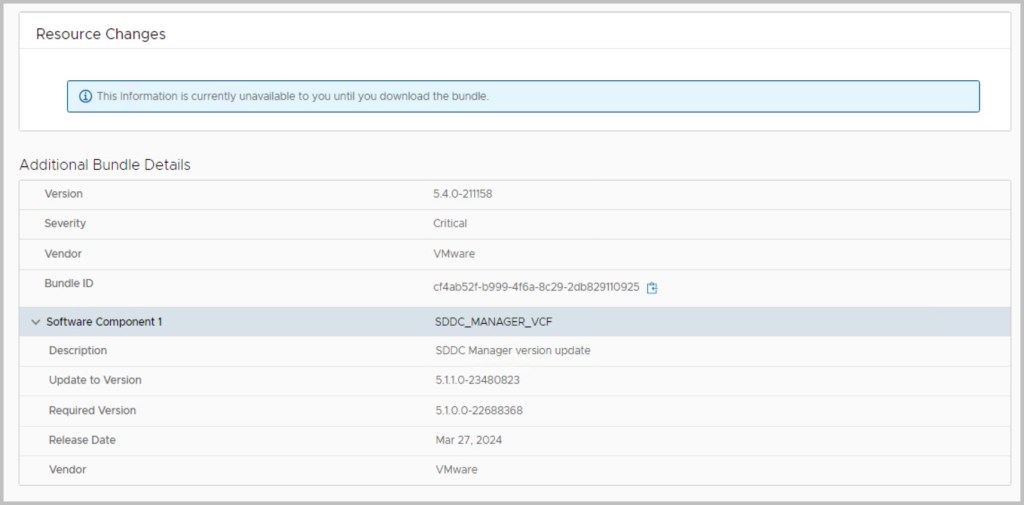Click the Severity row label
Image resolution: width=1024 pixels, height=505 pixels.
65,223
